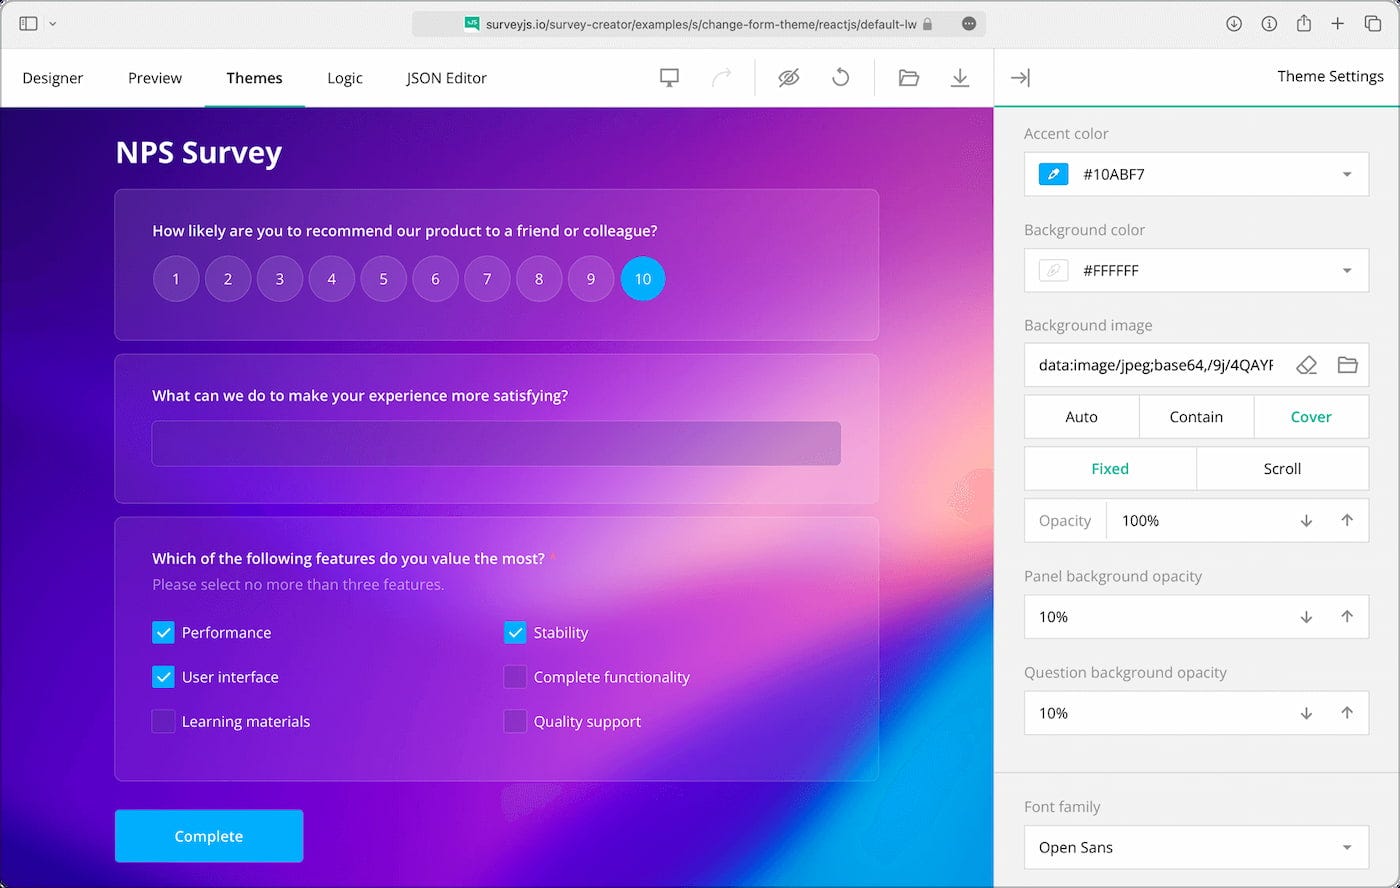Go to the Designer tab

pos(52,78)
